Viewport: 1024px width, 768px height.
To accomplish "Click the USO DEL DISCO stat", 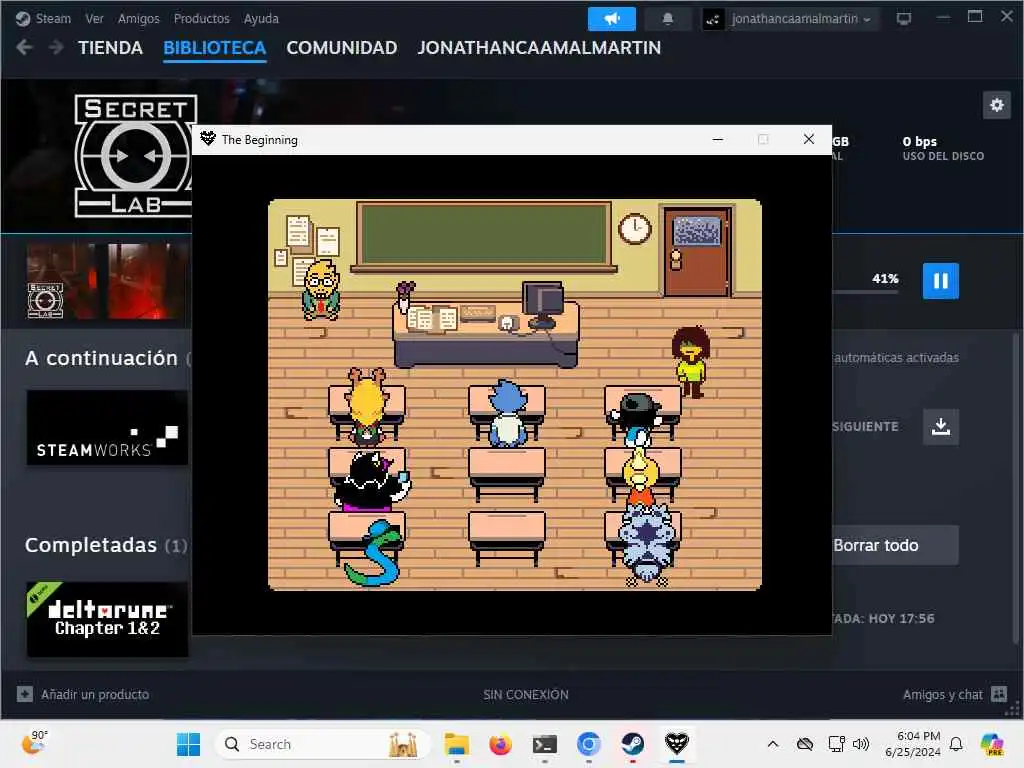I will click(x=942, y=149).
